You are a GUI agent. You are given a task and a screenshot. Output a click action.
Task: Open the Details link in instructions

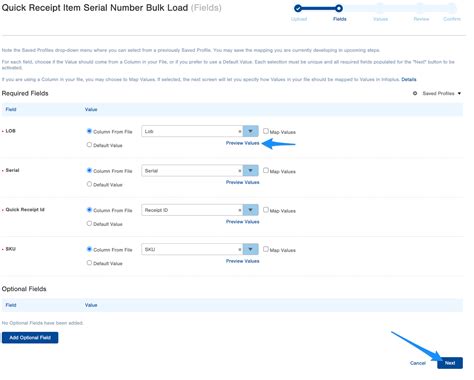click(x=409, y=79)
